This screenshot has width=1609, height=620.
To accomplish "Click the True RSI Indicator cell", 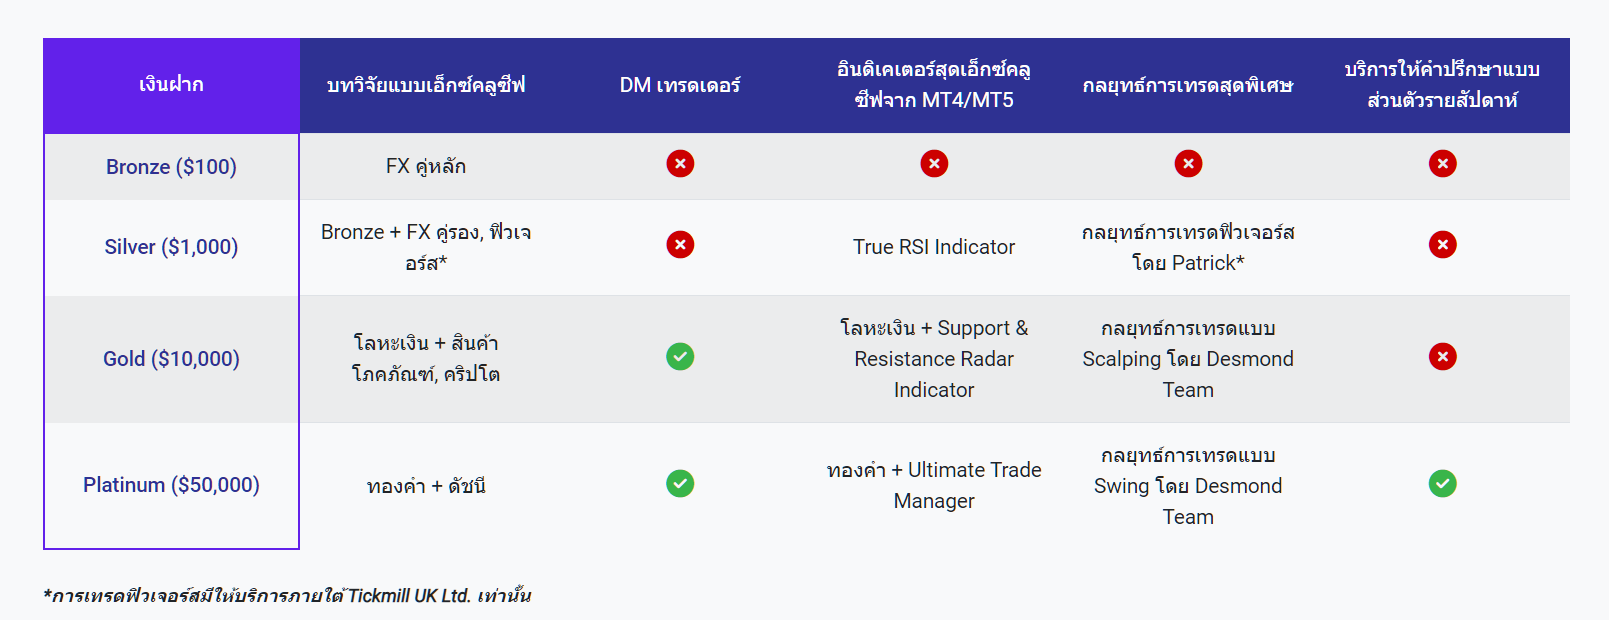I will pos(934,247).
